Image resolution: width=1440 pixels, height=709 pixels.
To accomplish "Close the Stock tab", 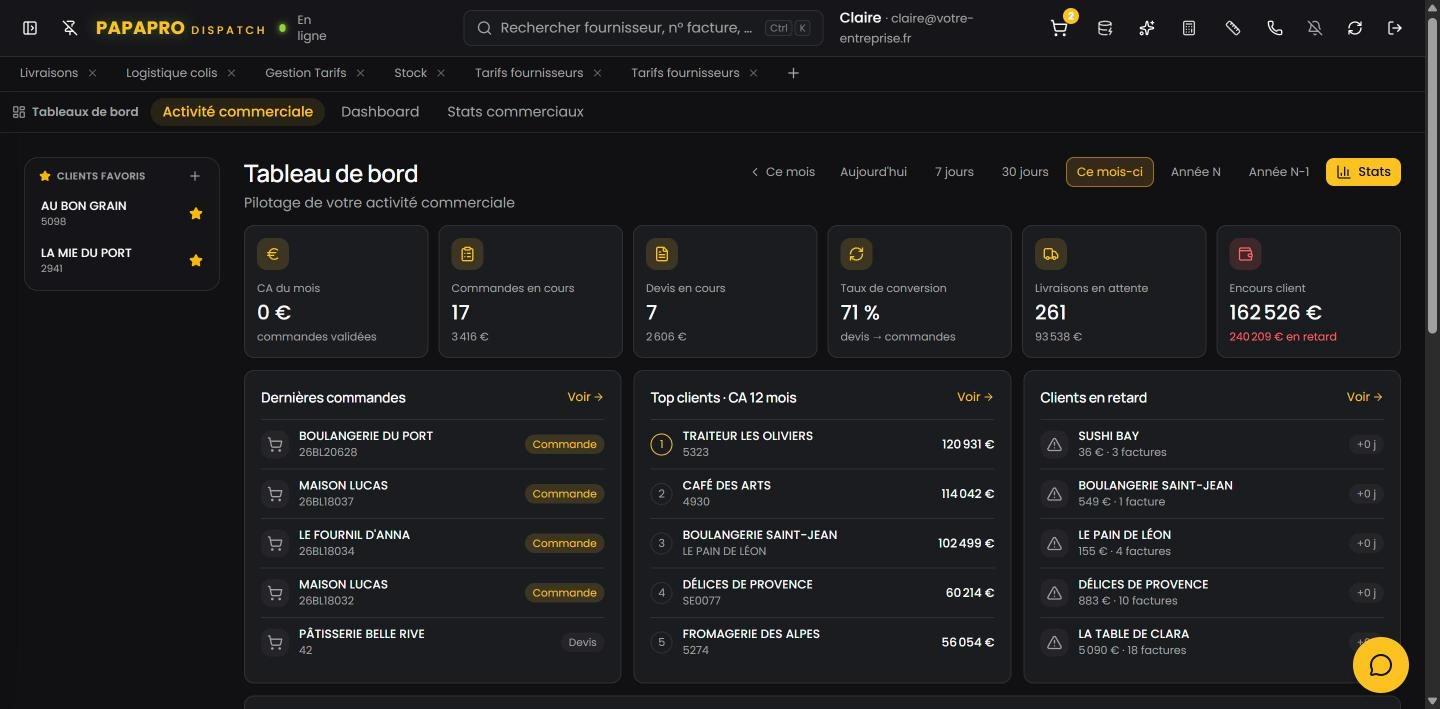I will click(x=441, y=73).
